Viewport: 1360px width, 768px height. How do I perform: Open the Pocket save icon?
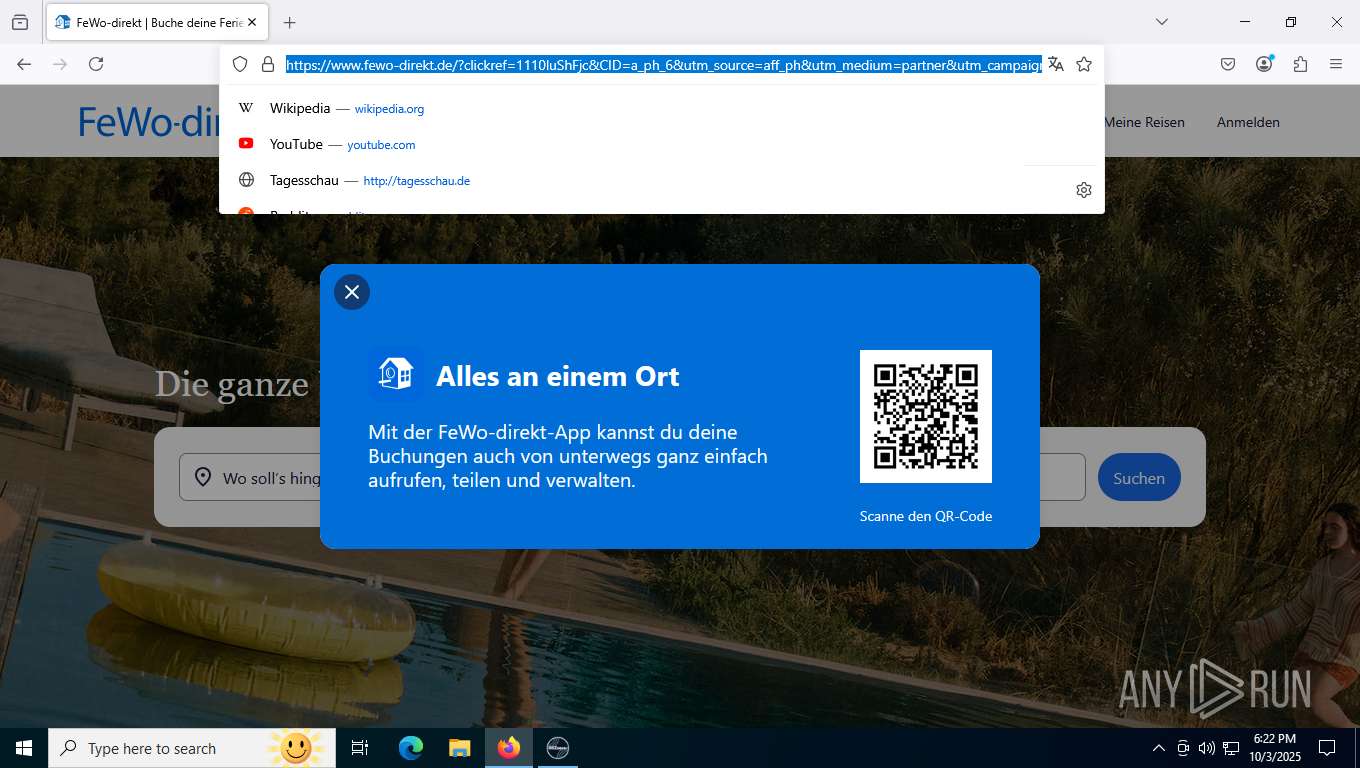[x=1228, y=64]
